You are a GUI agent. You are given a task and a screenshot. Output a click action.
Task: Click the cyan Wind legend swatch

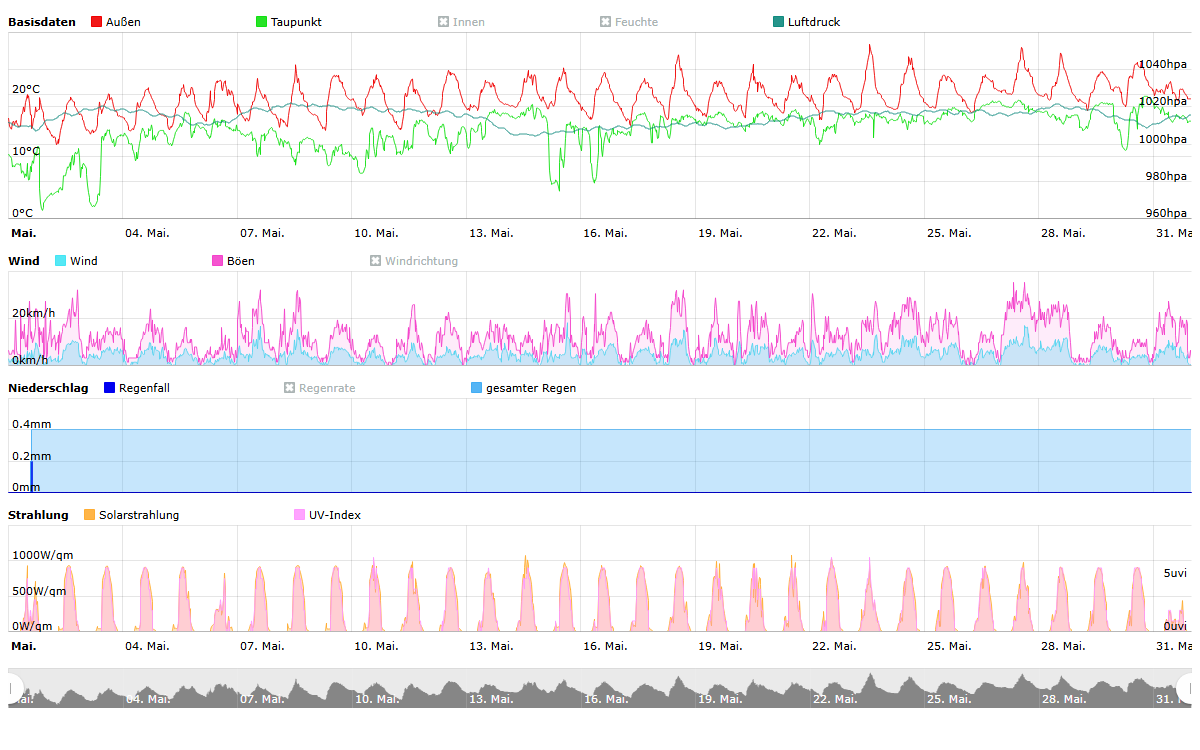pyautogui.click(x=61, y=261)
